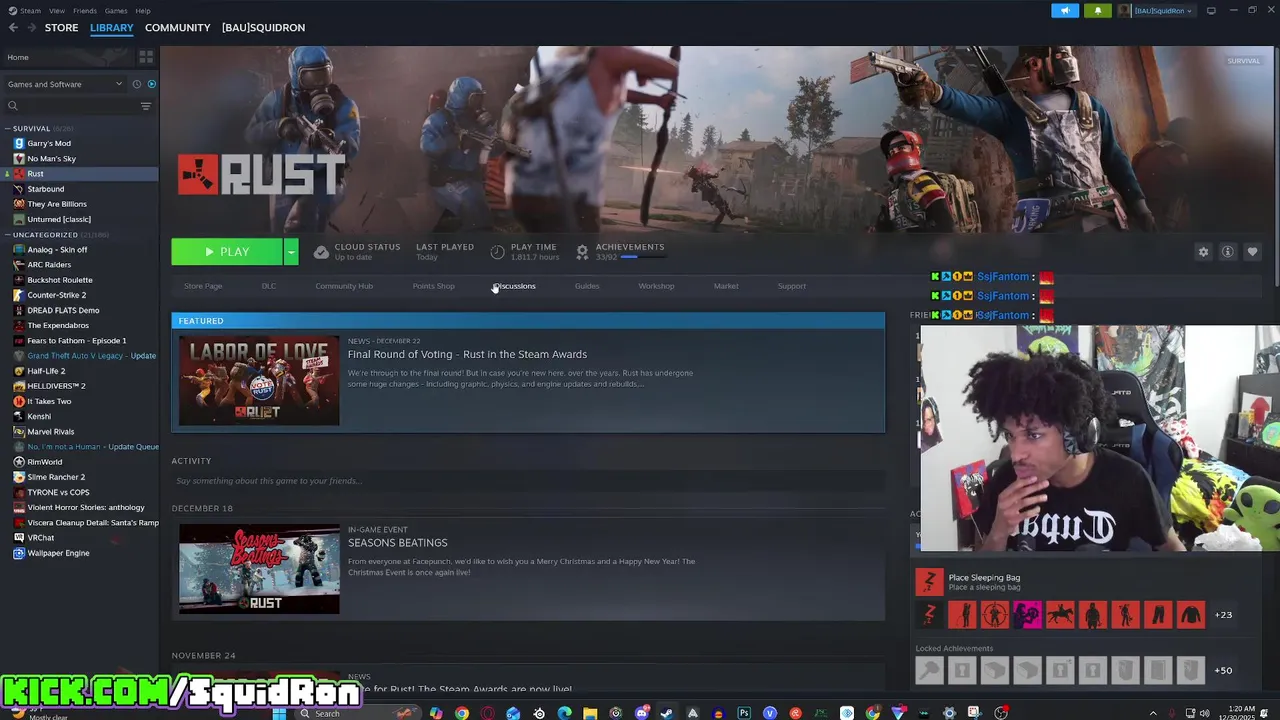Open Rust Points Shop link
Viewport: 1280px width, 720px height.
click(x=433, y=286)
